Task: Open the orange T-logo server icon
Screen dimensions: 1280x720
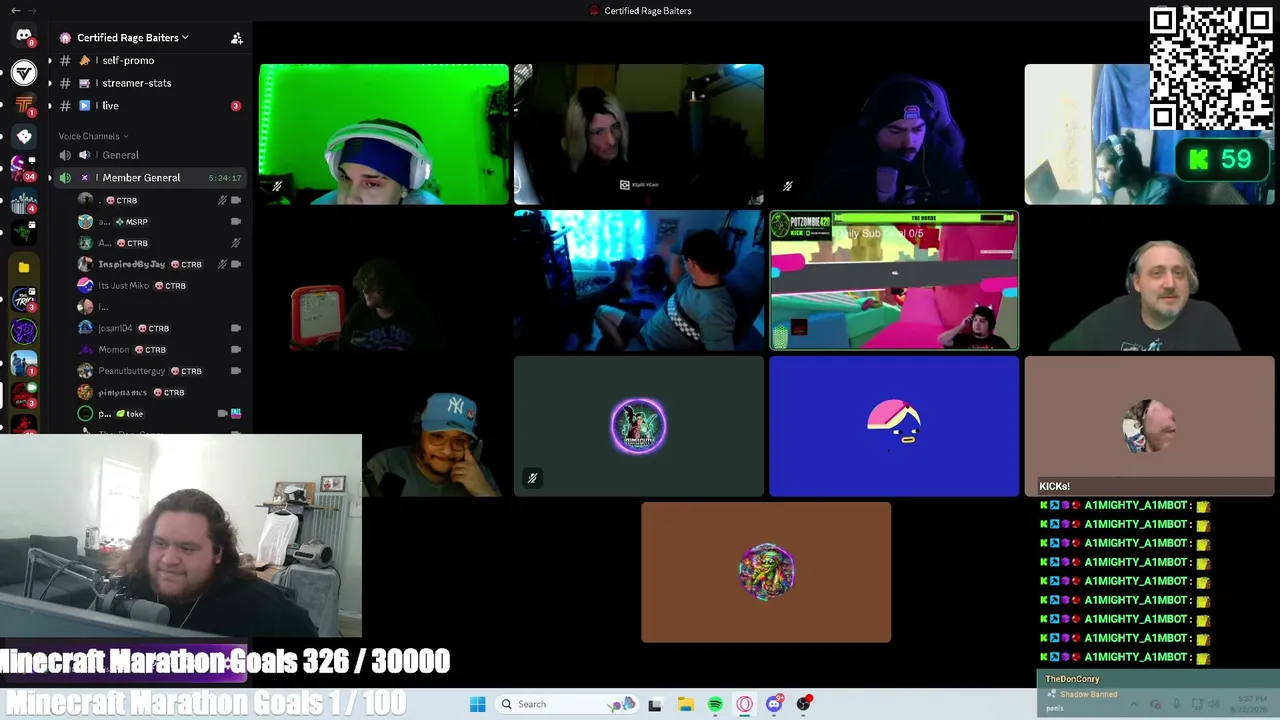Action: click(x=24, y=104)
